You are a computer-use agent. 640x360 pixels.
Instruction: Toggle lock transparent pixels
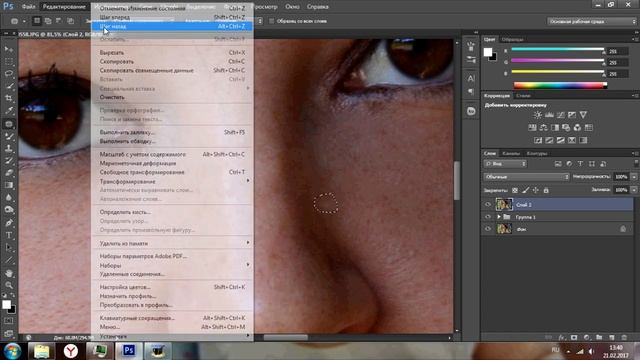[x=515, y=190]
